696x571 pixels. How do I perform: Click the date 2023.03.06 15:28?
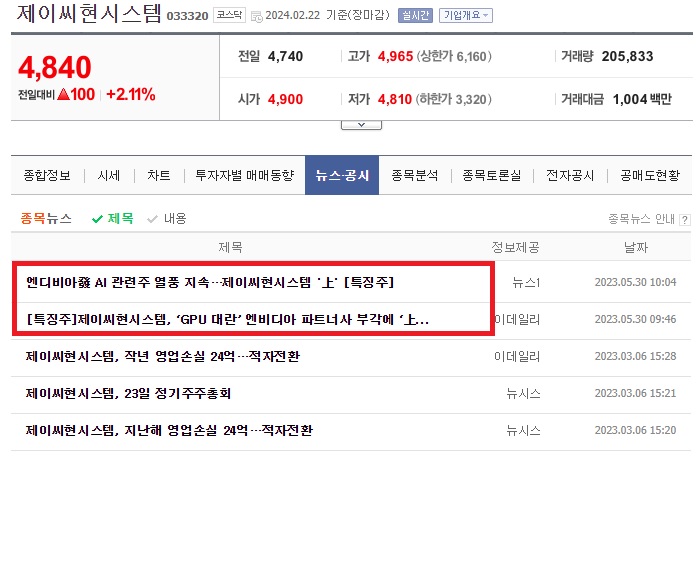[635, 356]
